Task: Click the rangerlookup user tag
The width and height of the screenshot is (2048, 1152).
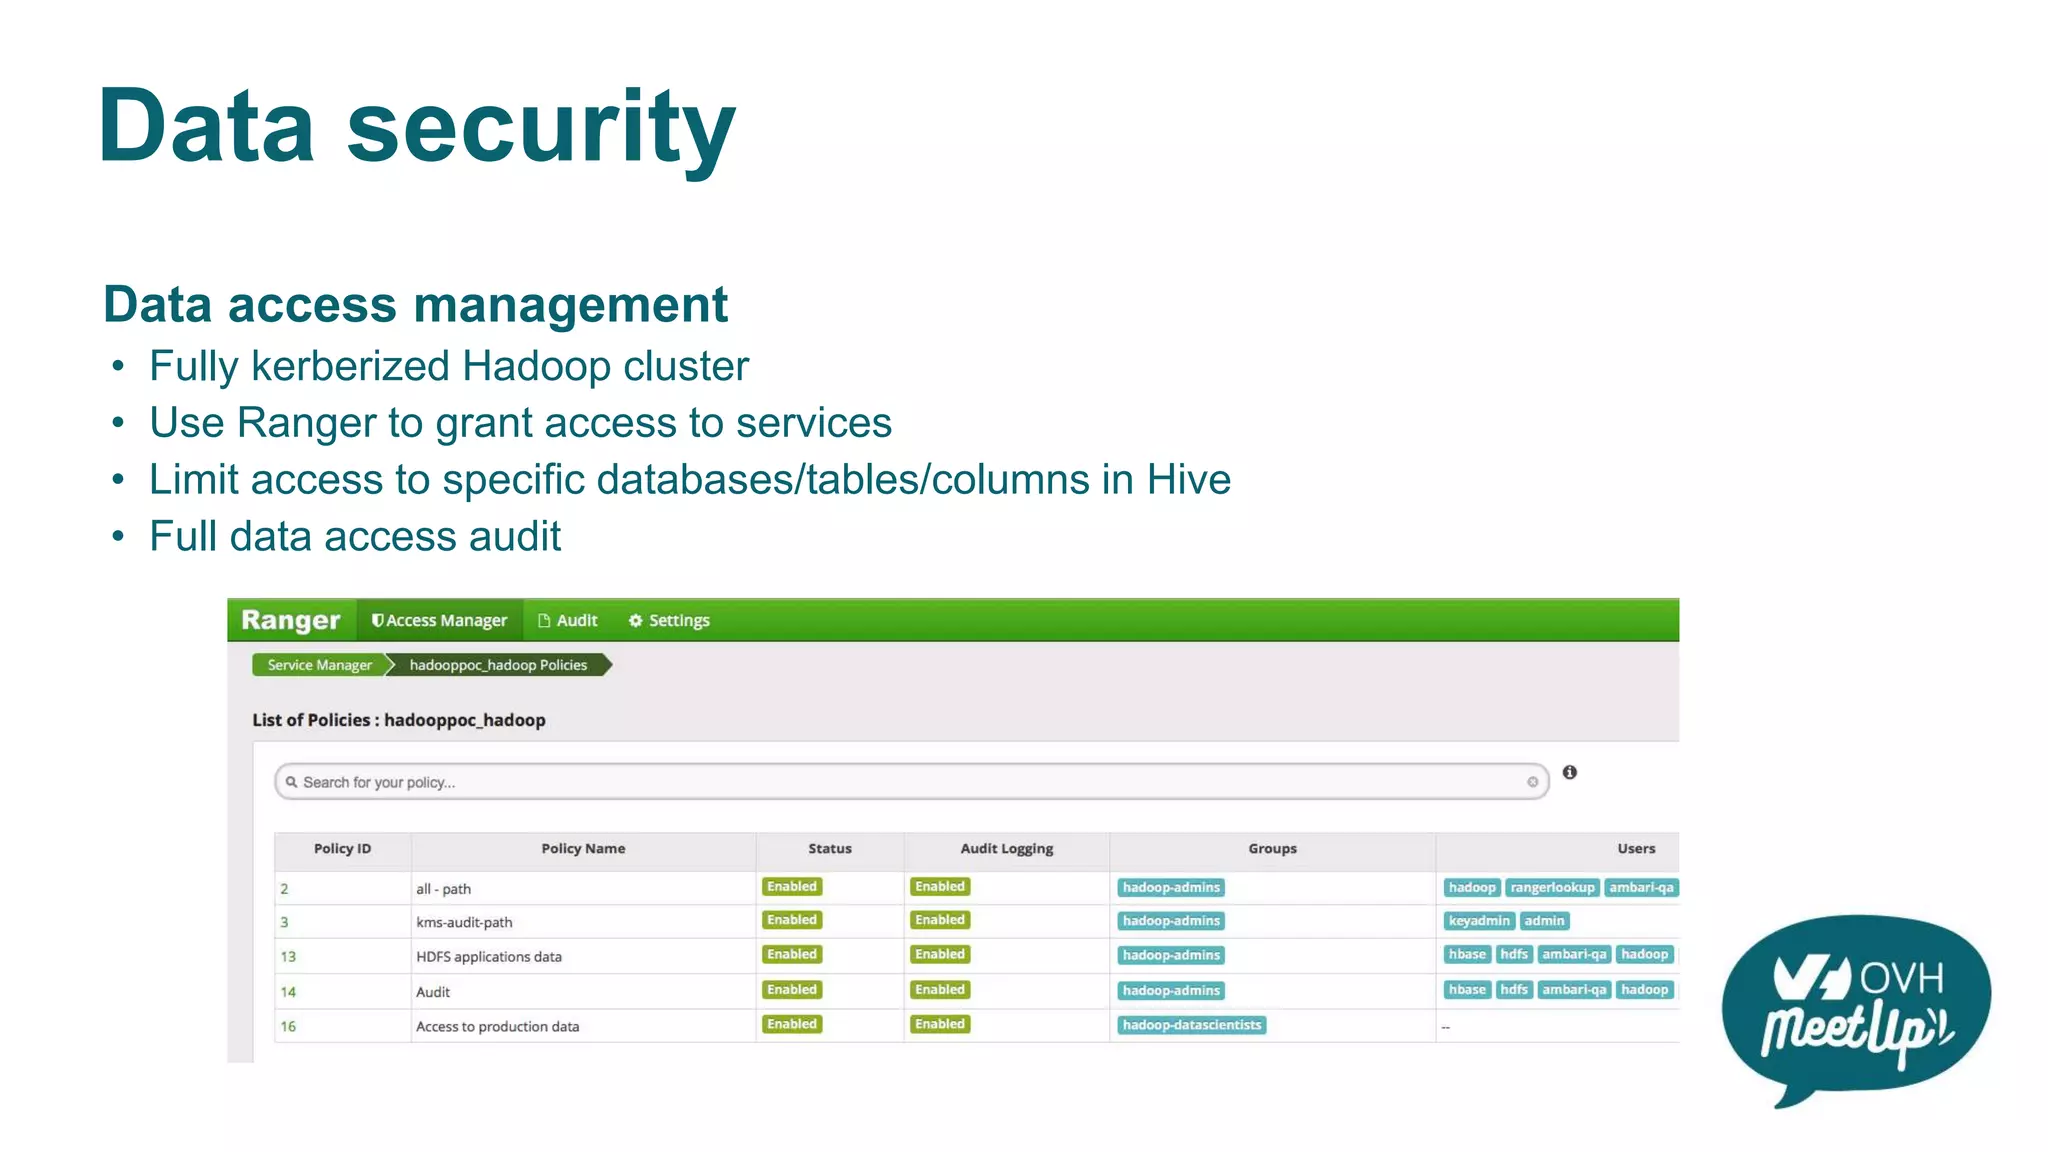Action: click(x=1552, y=888)
